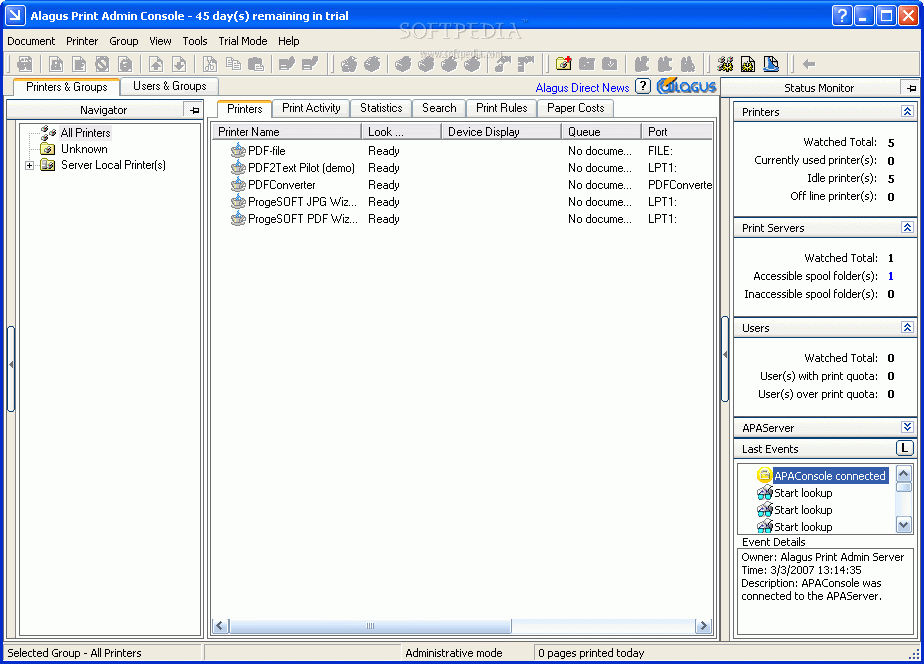Collapse the left Navigator pane splitter handle

pyautogui.click(x=11, y=368)
